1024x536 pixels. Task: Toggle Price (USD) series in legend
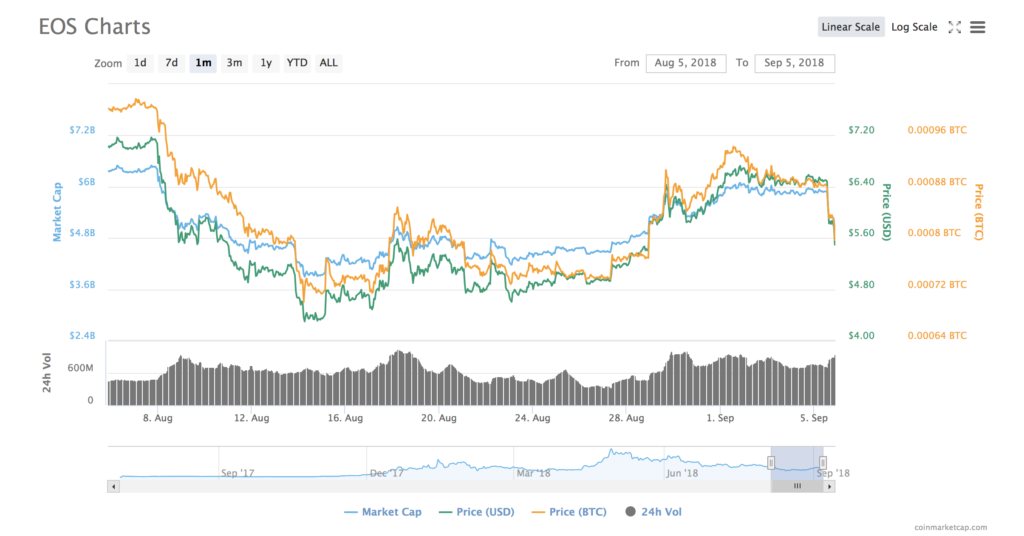(478, 512)
